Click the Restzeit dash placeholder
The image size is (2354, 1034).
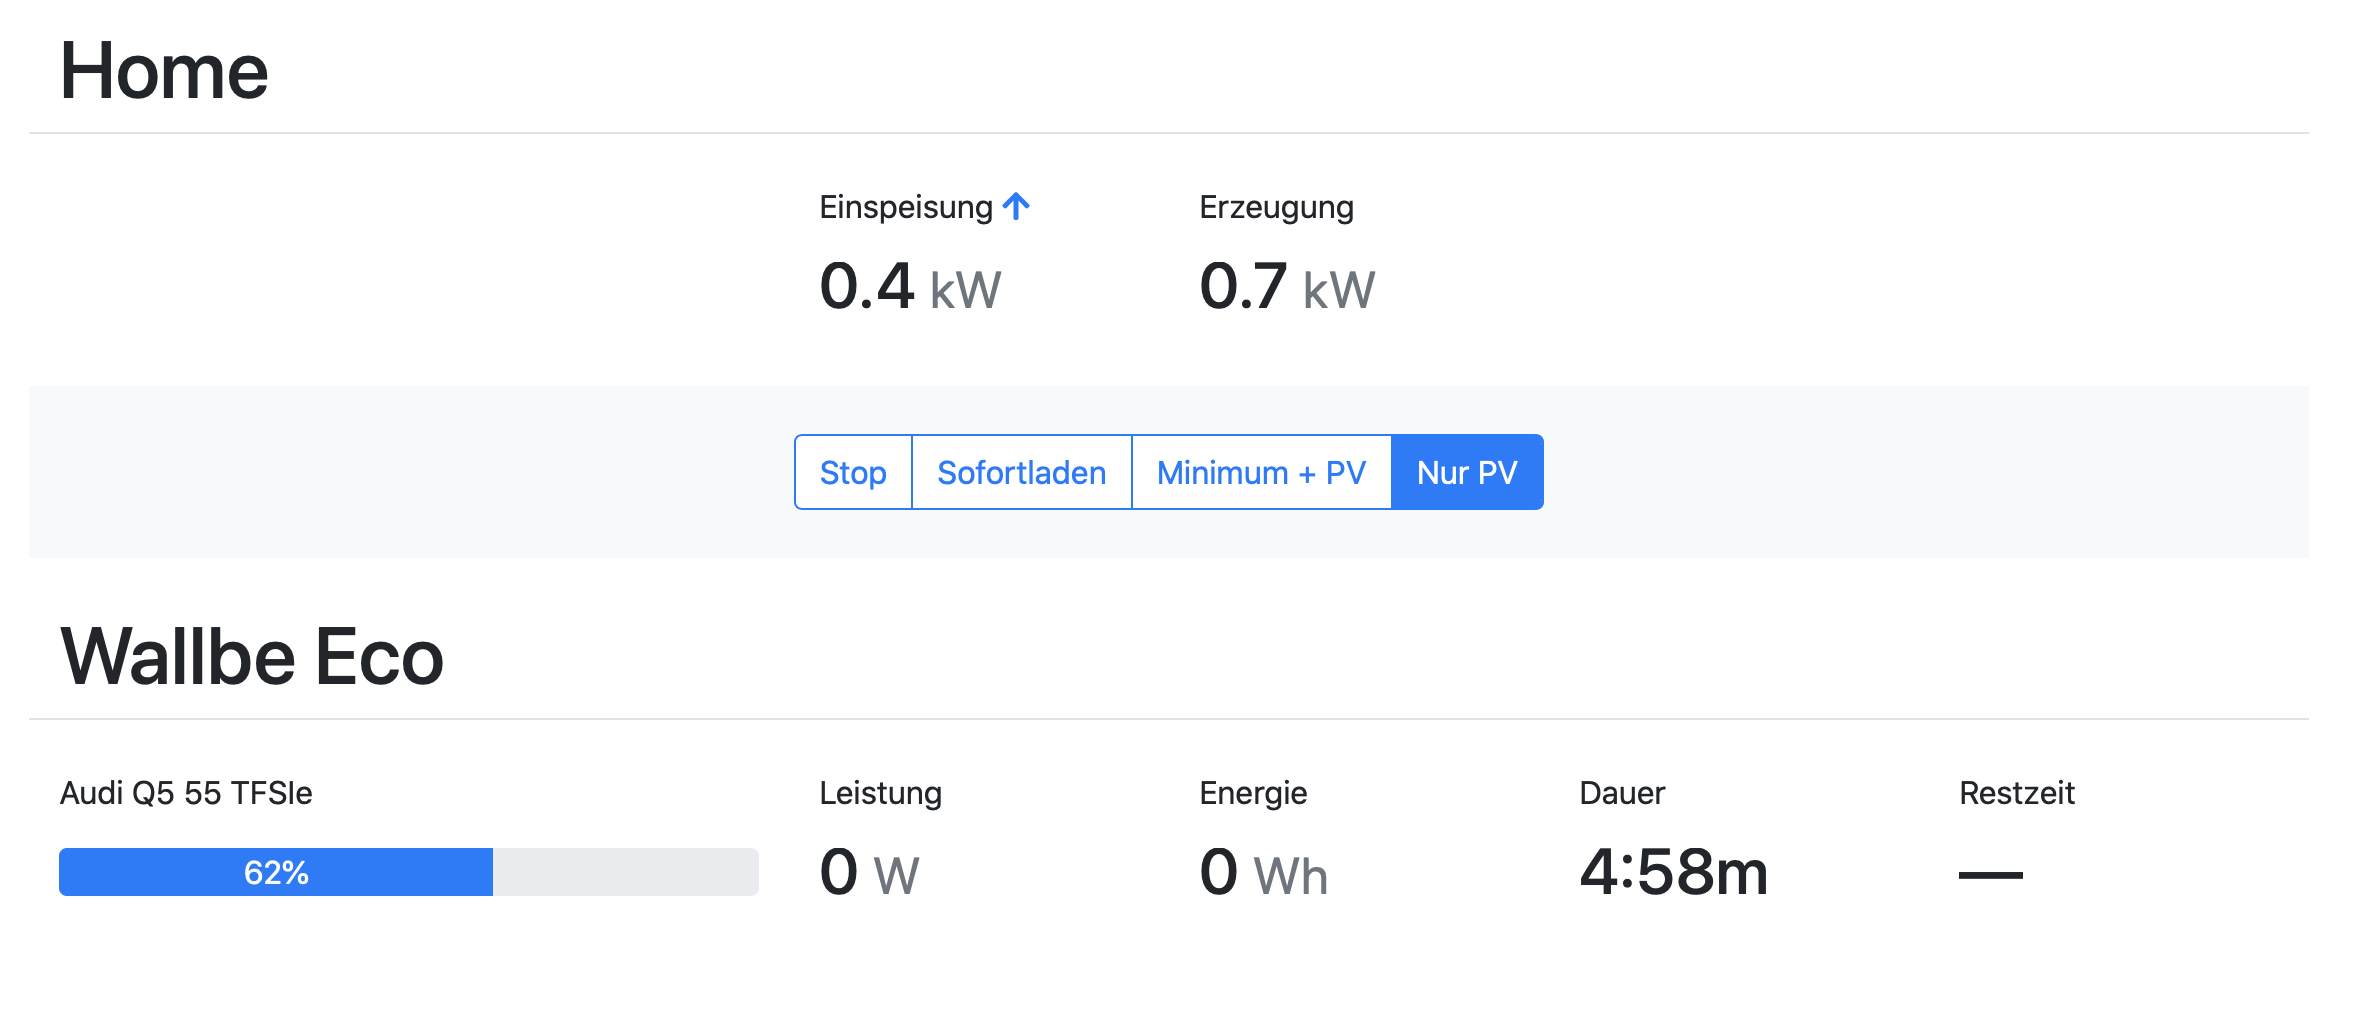(1990, 875)
